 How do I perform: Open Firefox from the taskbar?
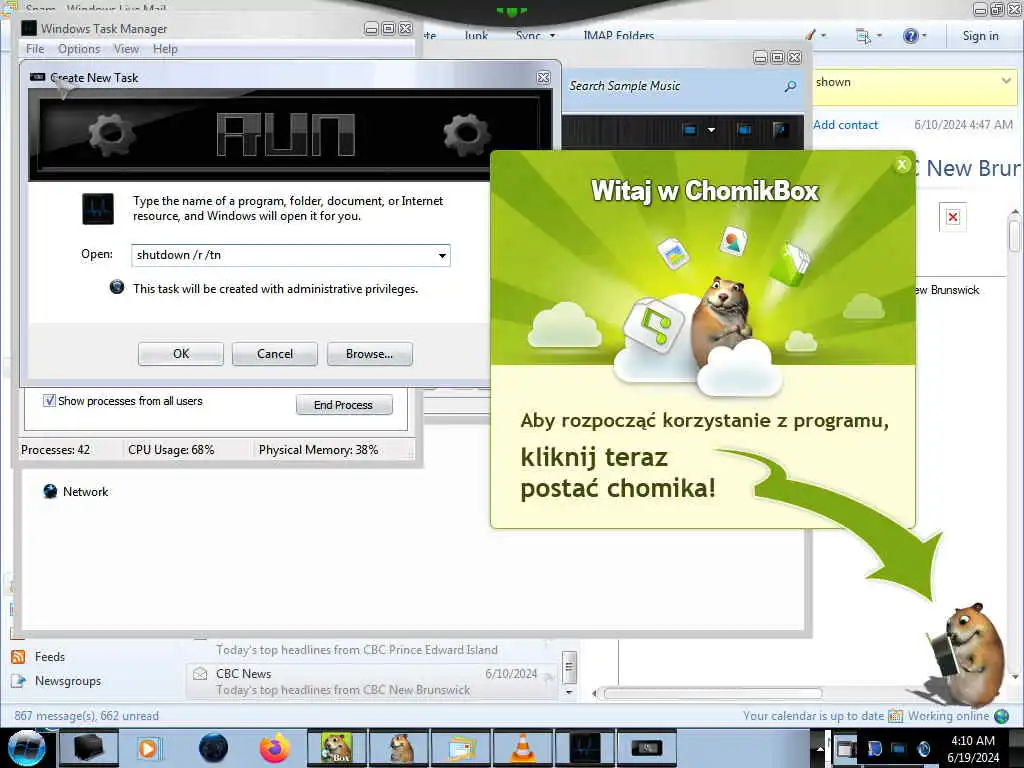275,748
